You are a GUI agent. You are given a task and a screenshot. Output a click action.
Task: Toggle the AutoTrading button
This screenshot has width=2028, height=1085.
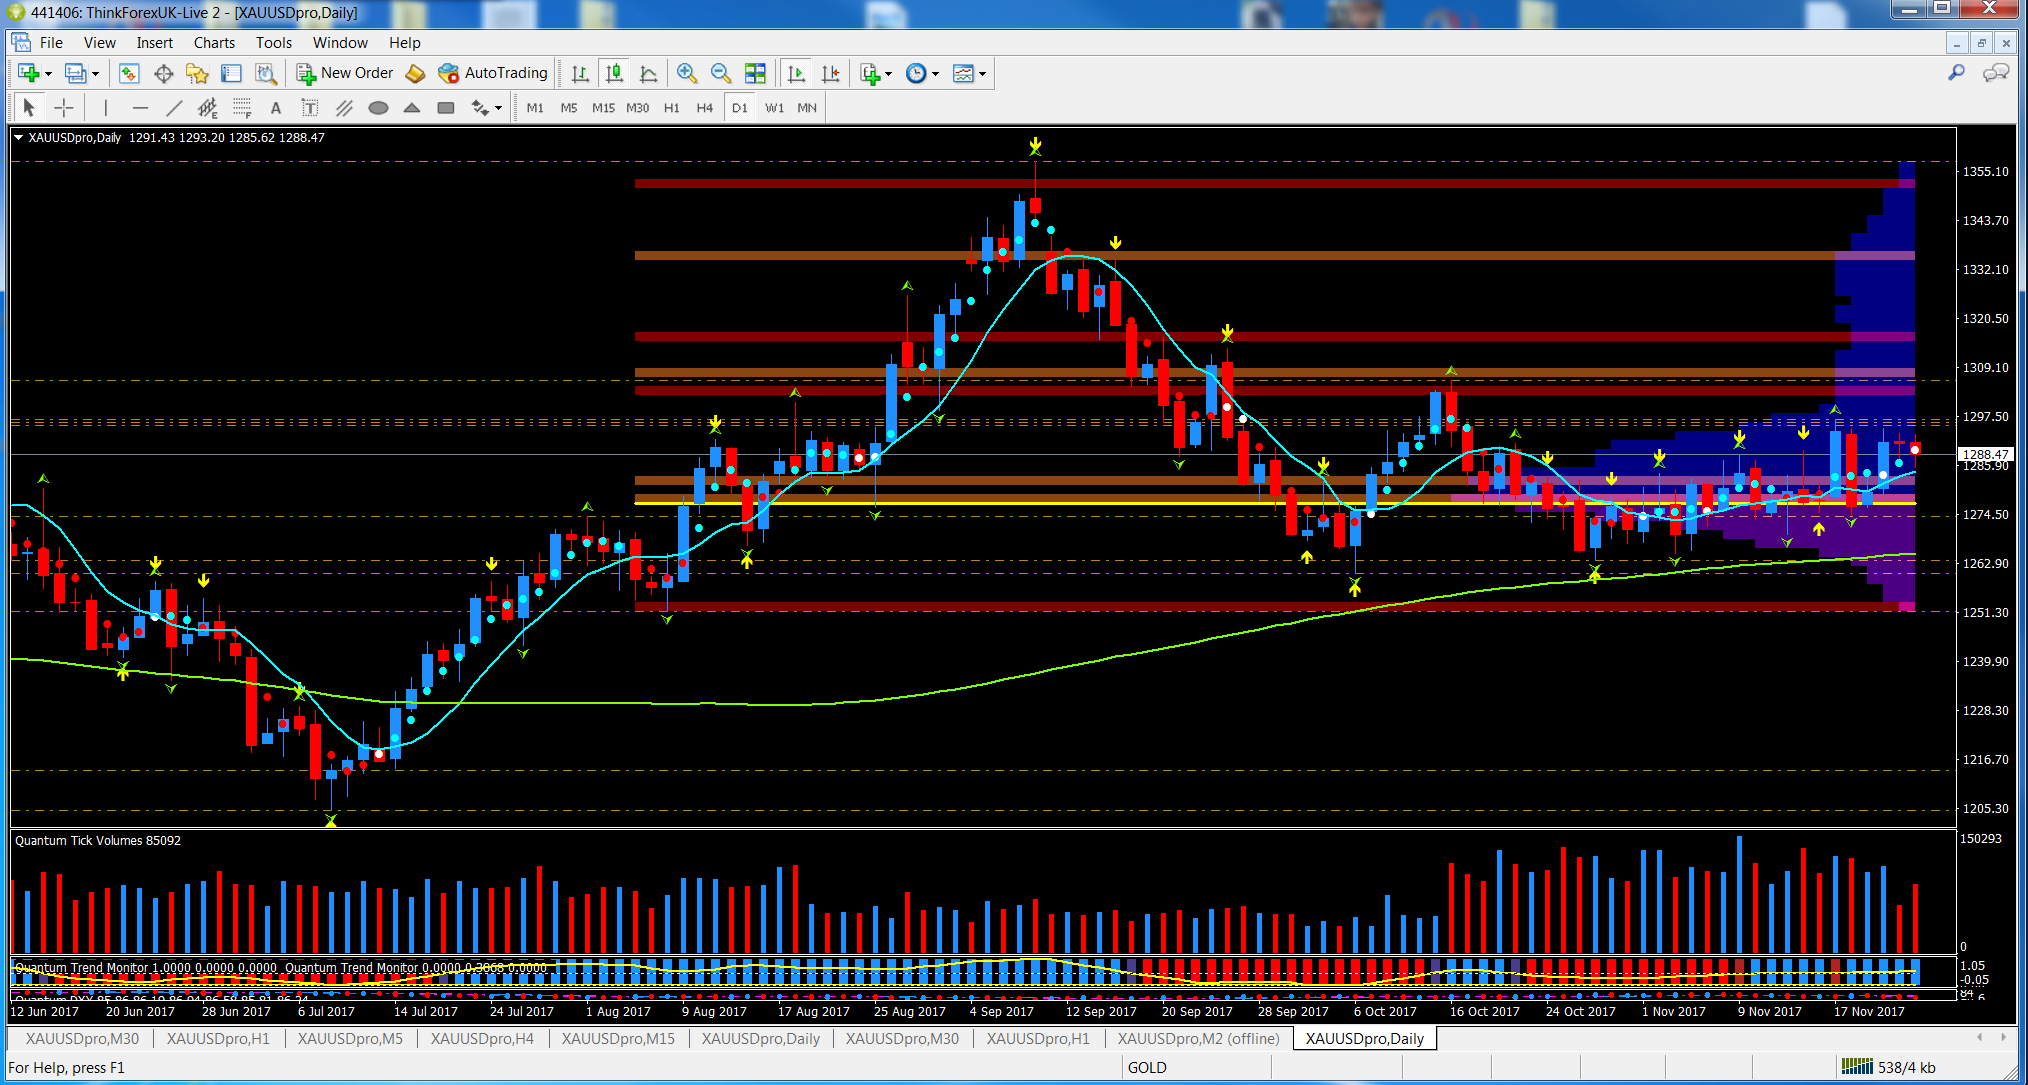(x=494, y=73)
